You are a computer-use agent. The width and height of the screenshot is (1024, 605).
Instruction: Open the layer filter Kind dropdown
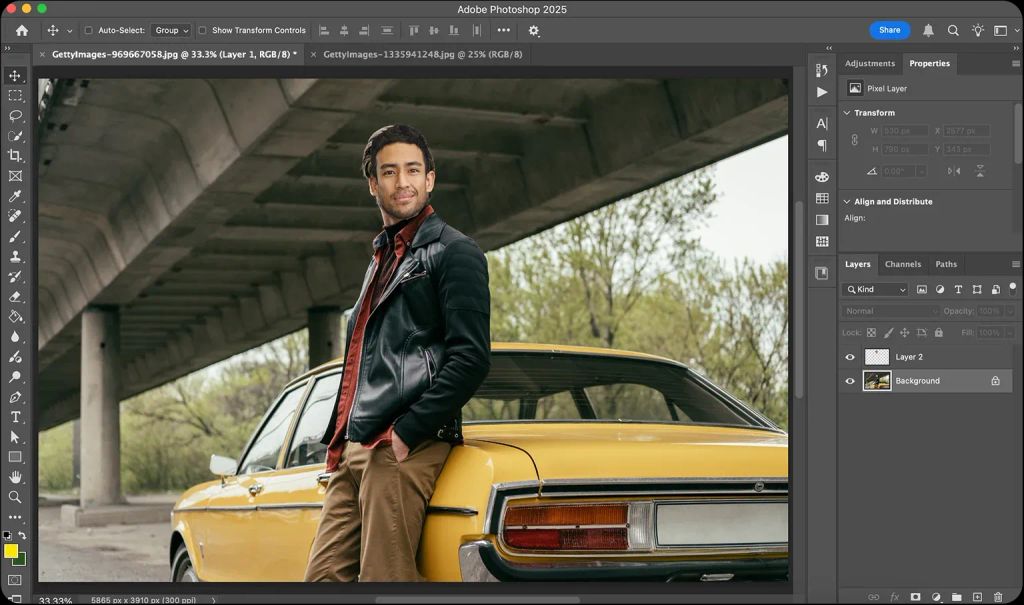tap(877, 289)
